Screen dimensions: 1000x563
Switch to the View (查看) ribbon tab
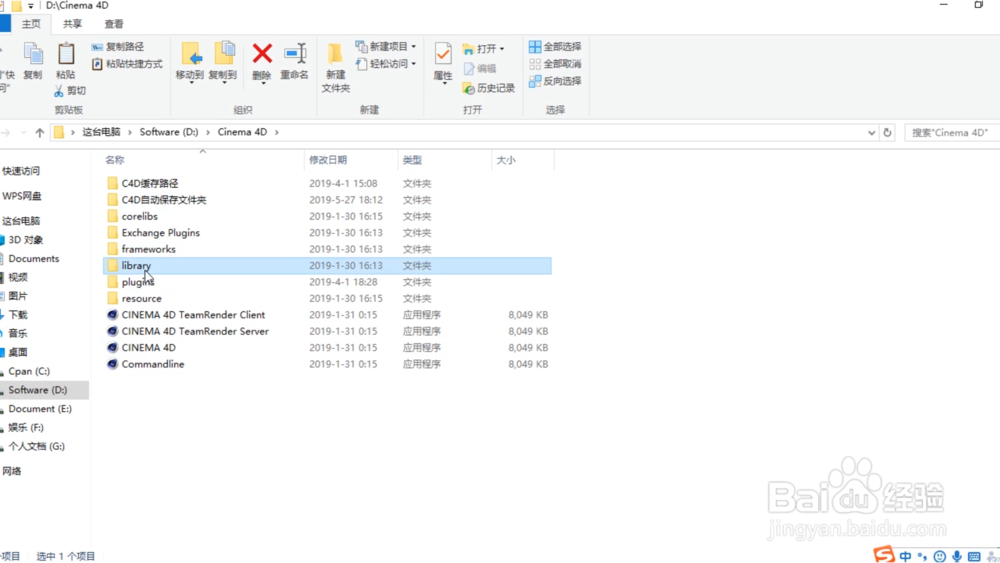pyautogui.click(x=114, y=24)
